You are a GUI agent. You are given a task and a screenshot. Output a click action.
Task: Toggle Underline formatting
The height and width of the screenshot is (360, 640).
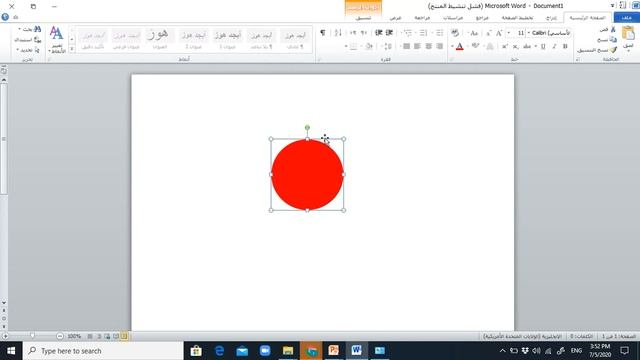pyautogui.click(x=543, y=47)
